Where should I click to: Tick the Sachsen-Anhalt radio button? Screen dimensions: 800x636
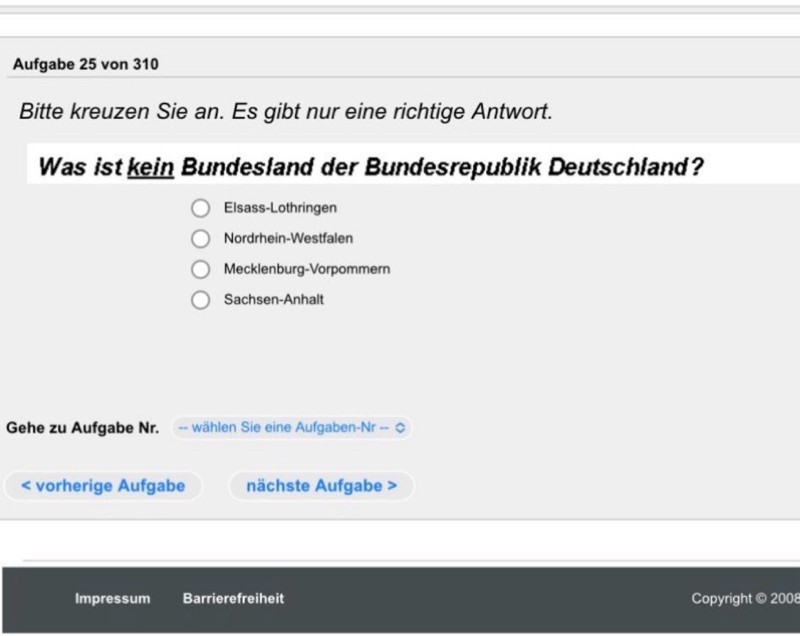point(201,300)
